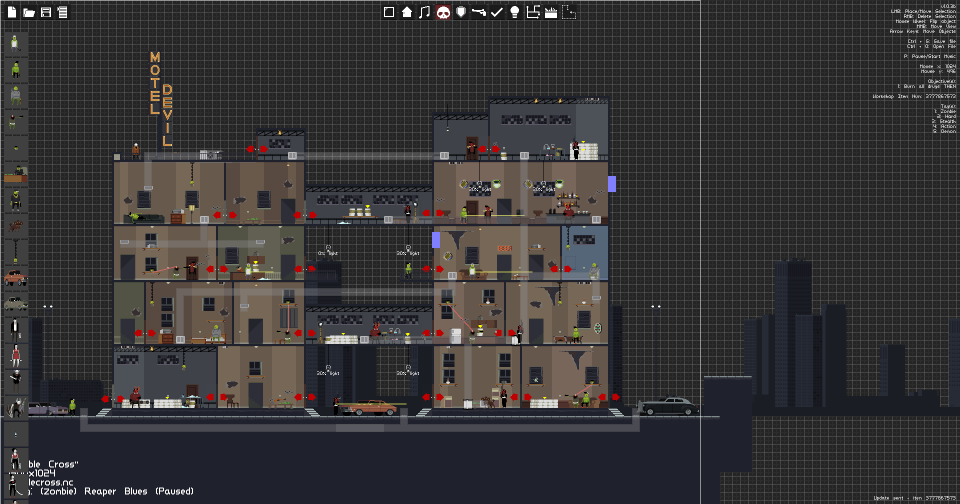The height and width of the screenshot is (504, 960).
Task: Pick the skull-masked figure in the palette
Action: coord(15,380)
